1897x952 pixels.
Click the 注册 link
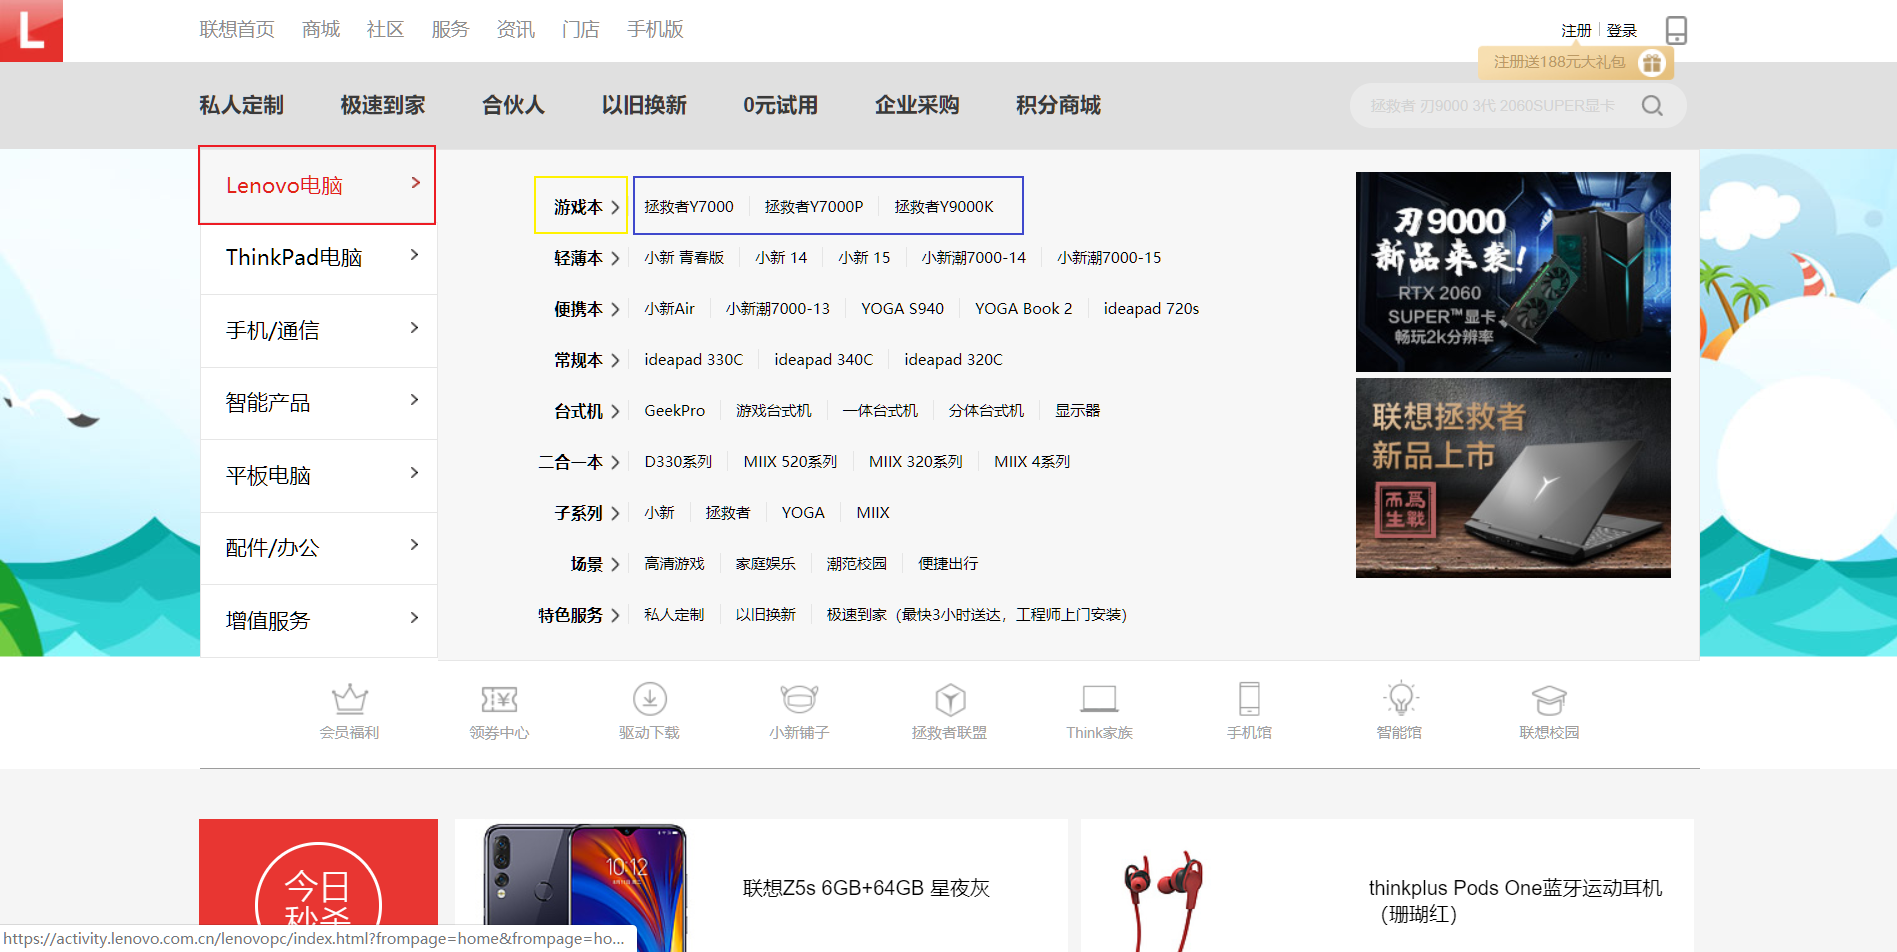1576,31
